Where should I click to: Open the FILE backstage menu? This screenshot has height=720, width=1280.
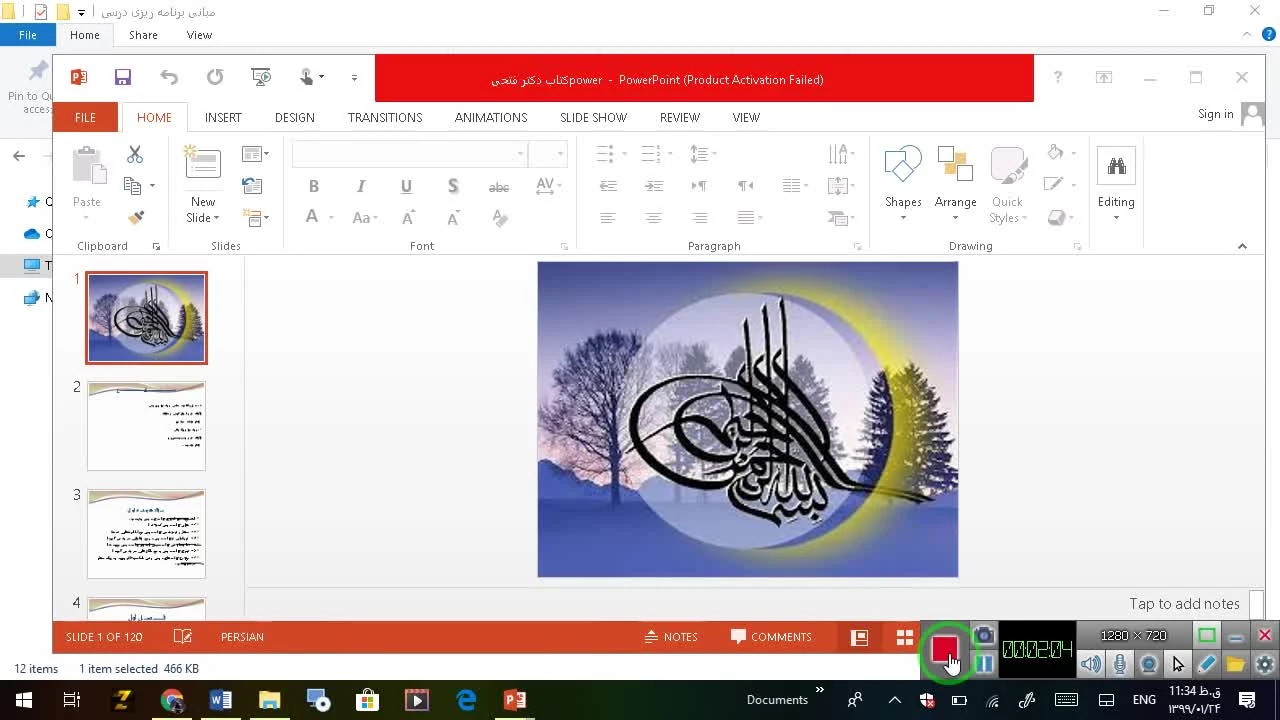click(85, 117)
